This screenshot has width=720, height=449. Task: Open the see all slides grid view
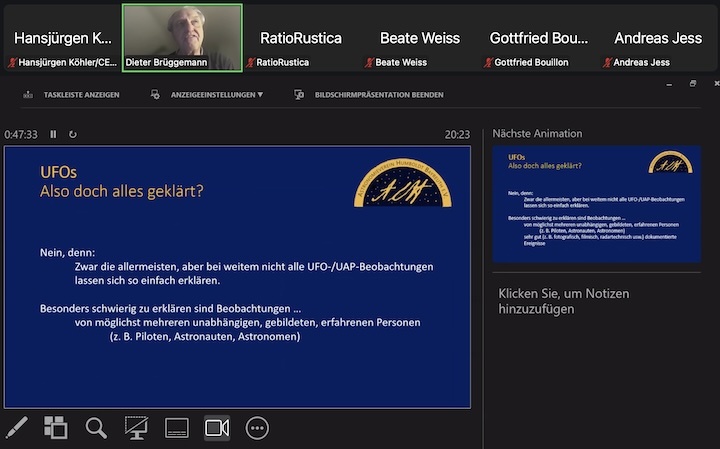[x=56, y=428]
